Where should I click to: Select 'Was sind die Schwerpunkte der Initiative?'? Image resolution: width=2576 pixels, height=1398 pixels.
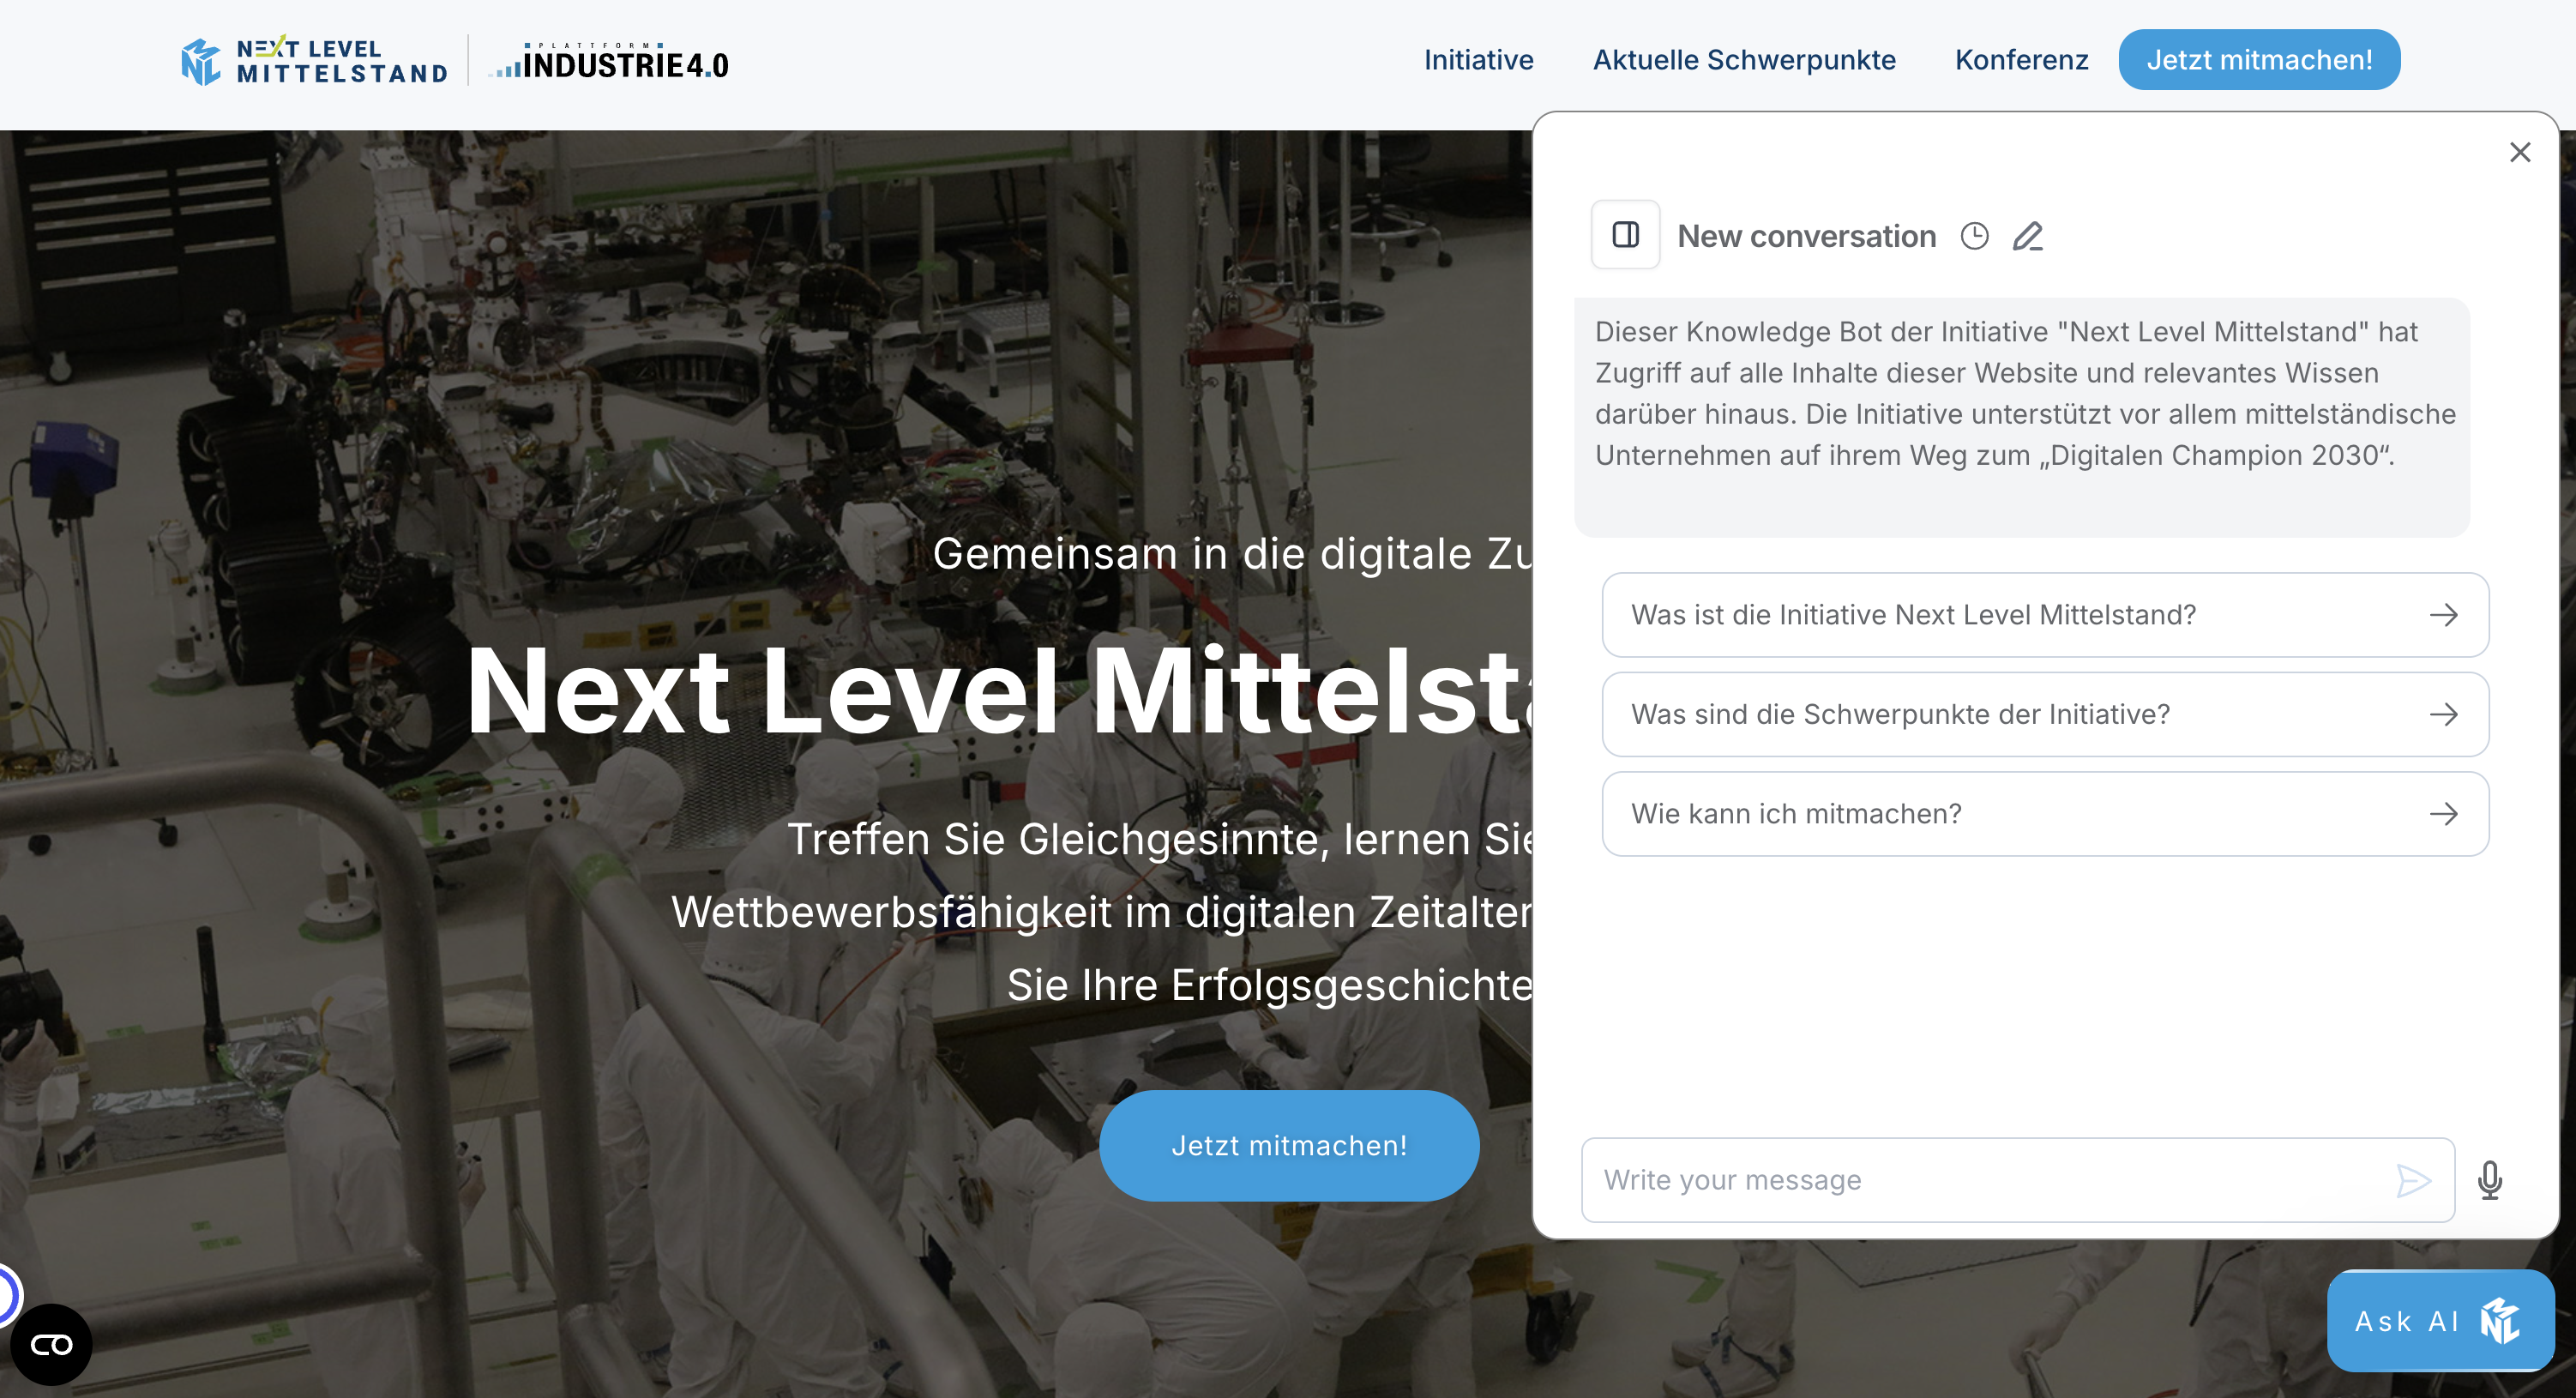coord(2045,714)
